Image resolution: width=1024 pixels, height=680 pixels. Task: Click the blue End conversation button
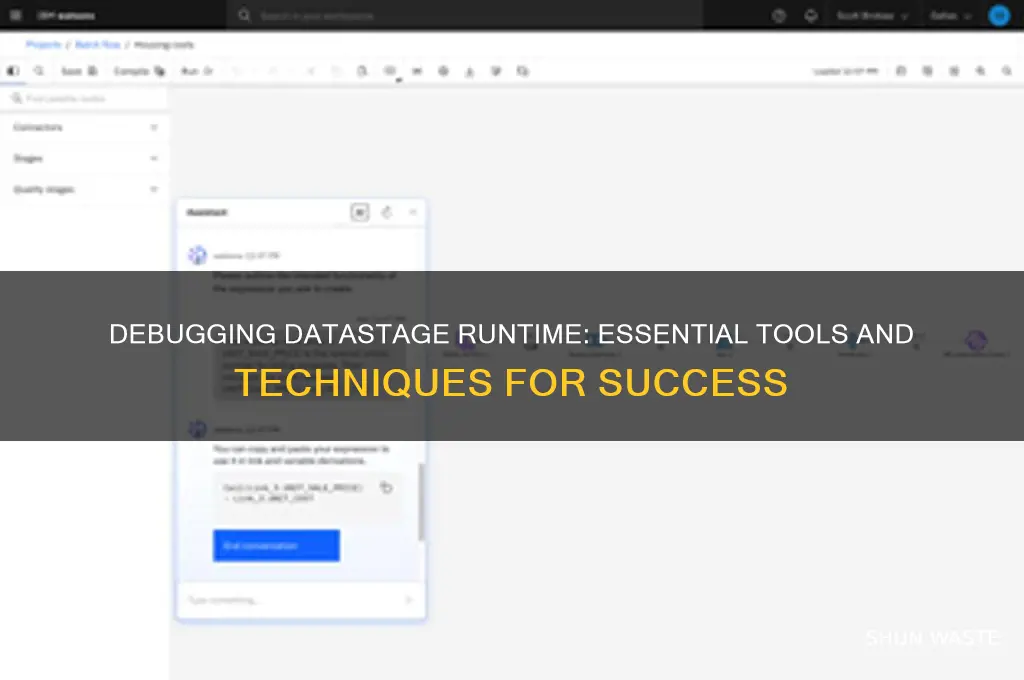[276, 545]
